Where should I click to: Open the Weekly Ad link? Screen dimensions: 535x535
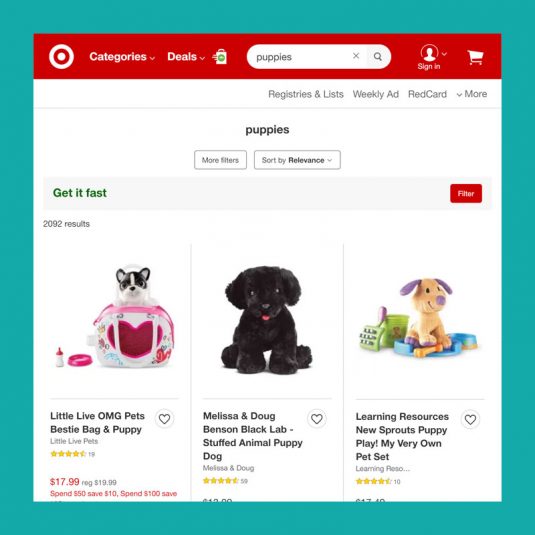pyautogui.click(x=376, y=94)
